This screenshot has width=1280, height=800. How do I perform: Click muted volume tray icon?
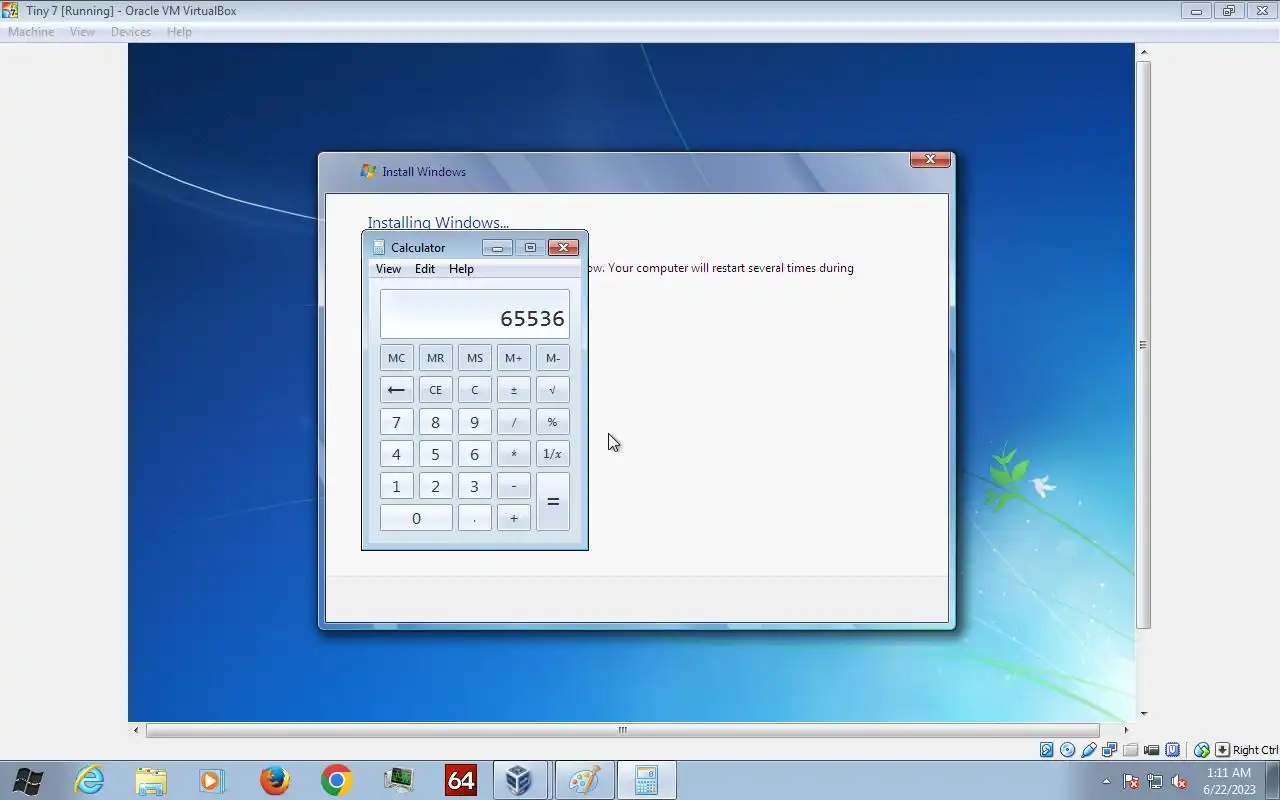click(1180, 781)
